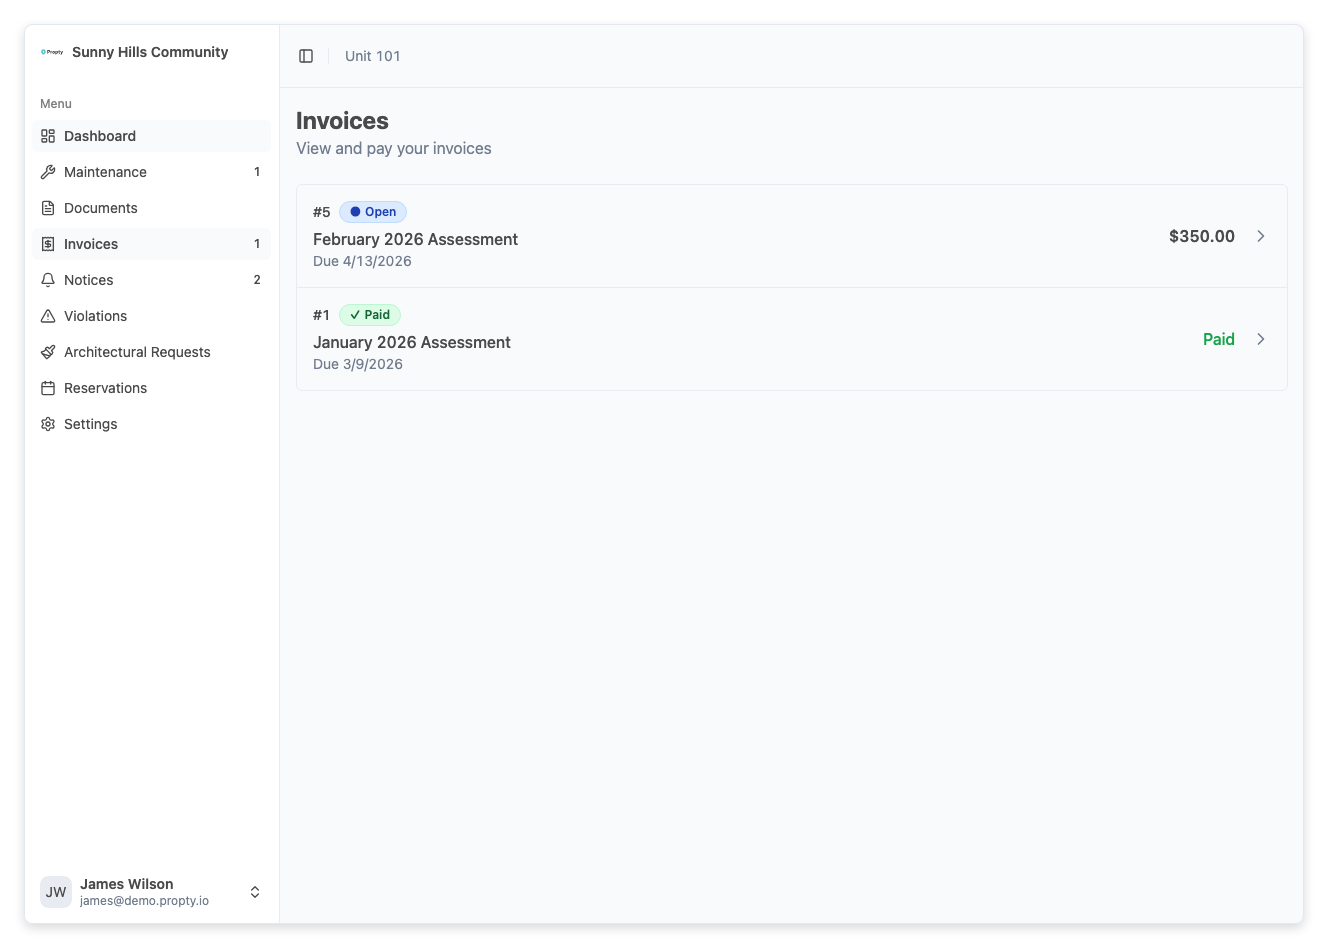Click the Unit 101 breadcrumb link
Image resolution: width=1328 pixels, height=948 pixels.
tap(372, 56)
